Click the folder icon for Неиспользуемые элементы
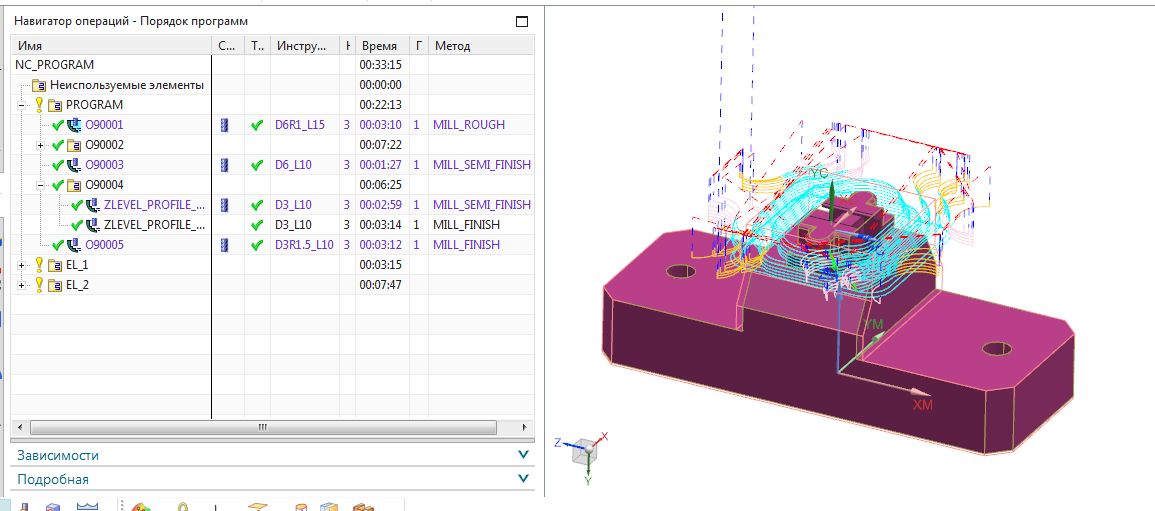 click(x=39, y=85)
